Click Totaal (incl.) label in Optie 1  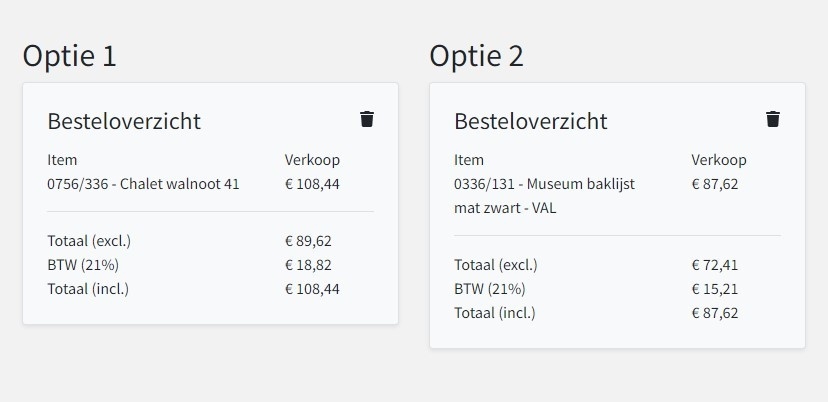(88, 289)
